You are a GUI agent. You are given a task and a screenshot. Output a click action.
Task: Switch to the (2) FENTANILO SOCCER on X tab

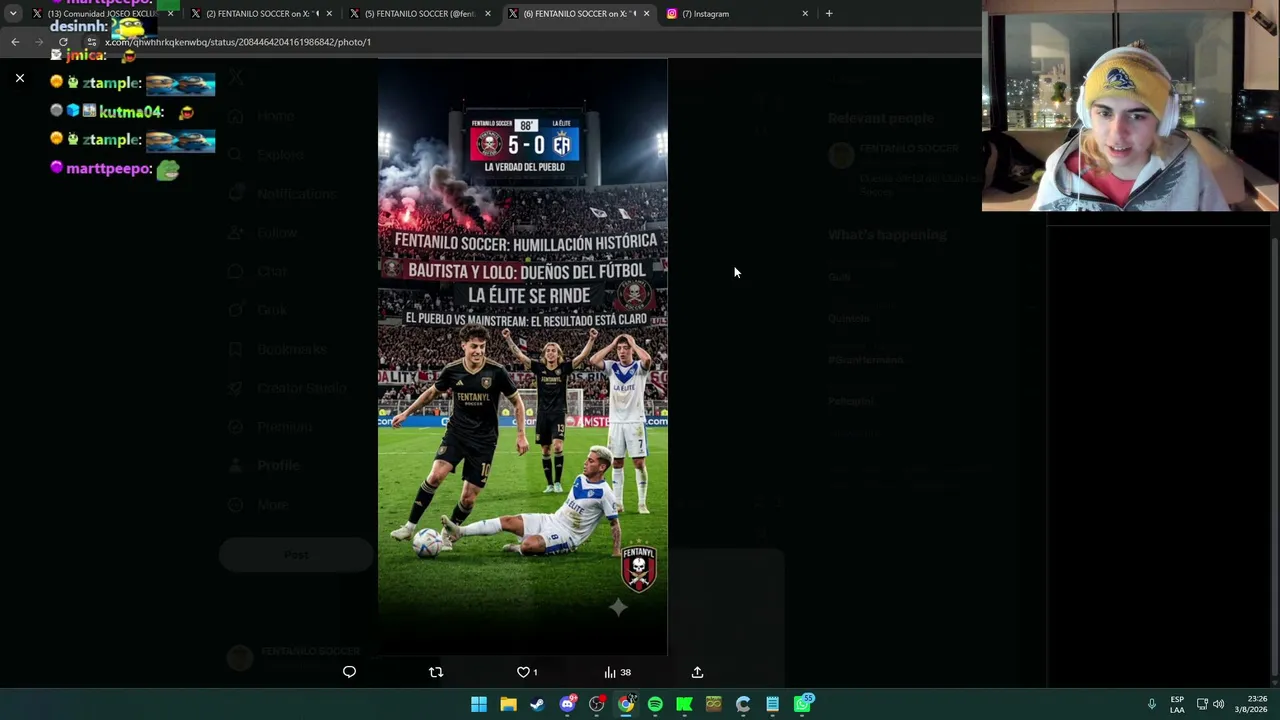click(261, 14)
